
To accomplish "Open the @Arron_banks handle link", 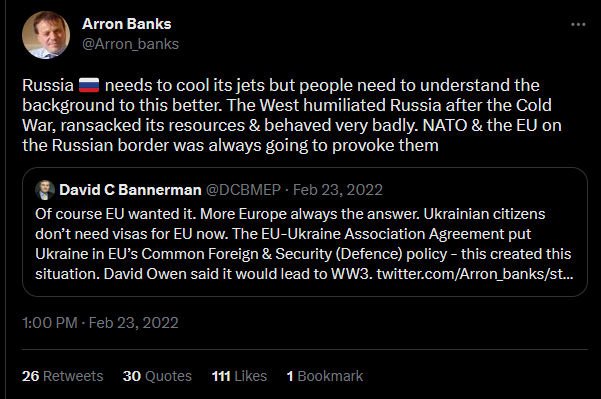I will tap(130, 44).
